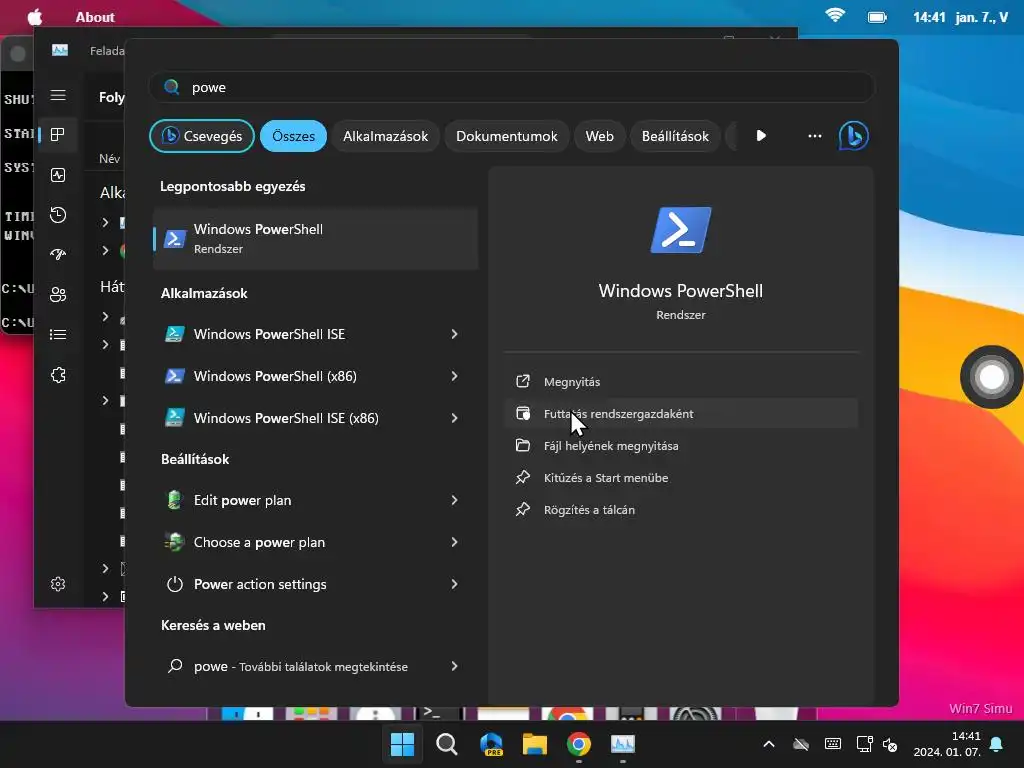Switch to the Web filter tab
The height and width of the screenshot is (768, 1024).
599,136
